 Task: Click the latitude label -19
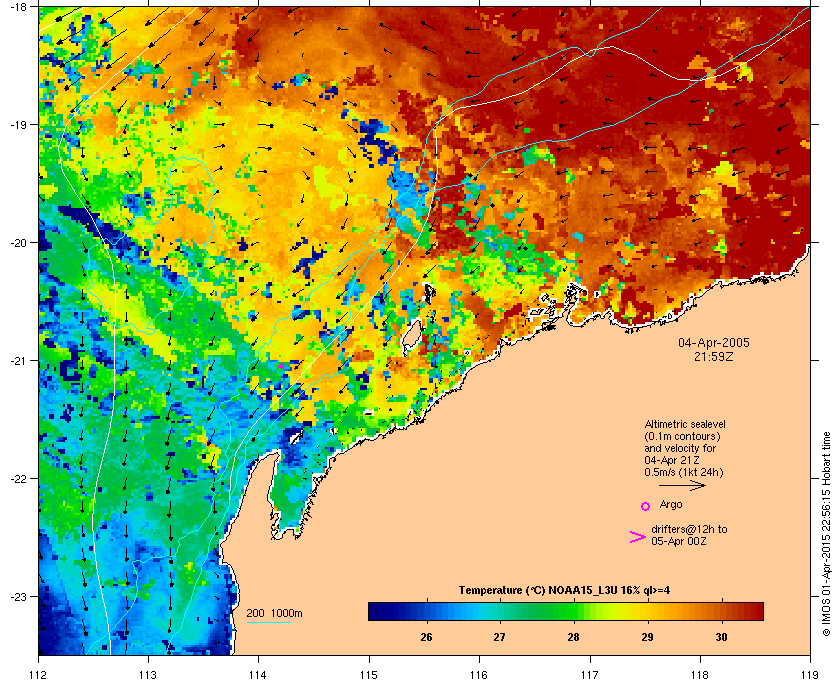pyautogui.click(x=18, y=125)
